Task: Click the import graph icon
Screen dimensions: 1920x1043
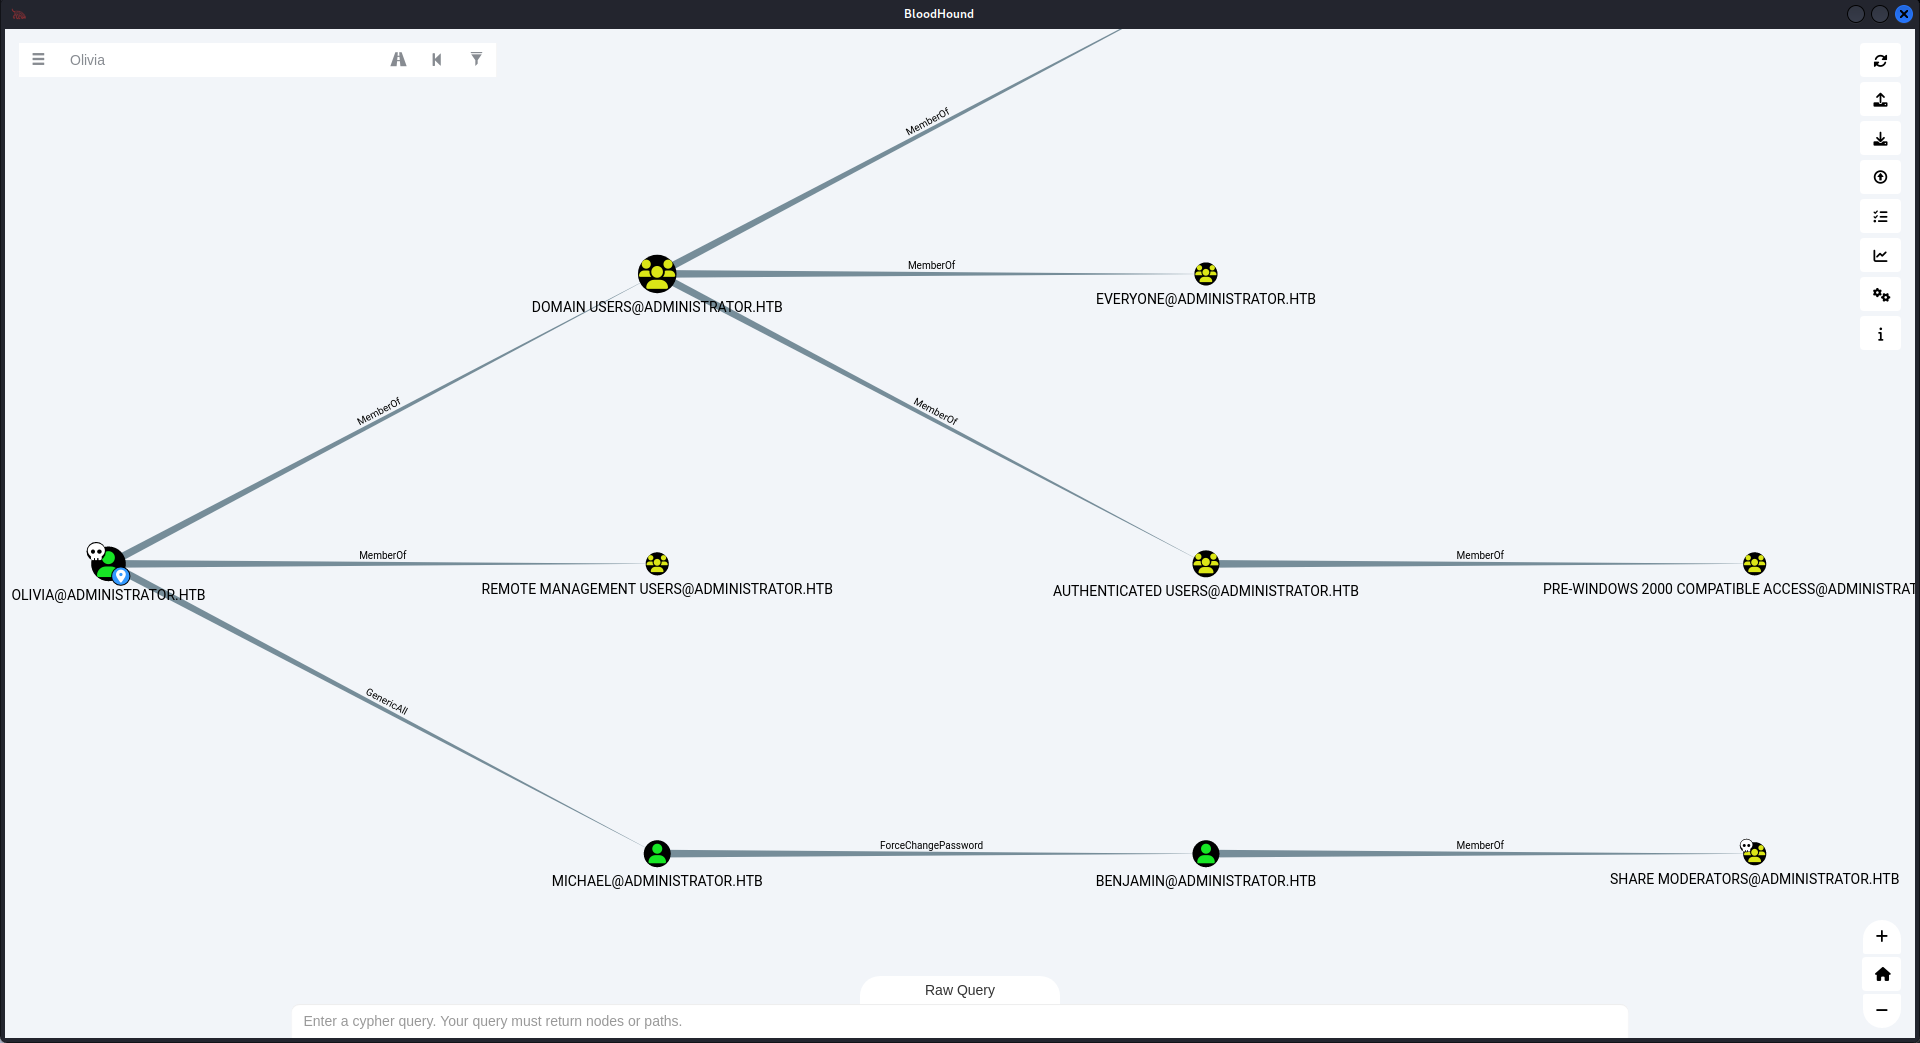Action: pyautogui.click(x=1880, y=138)
